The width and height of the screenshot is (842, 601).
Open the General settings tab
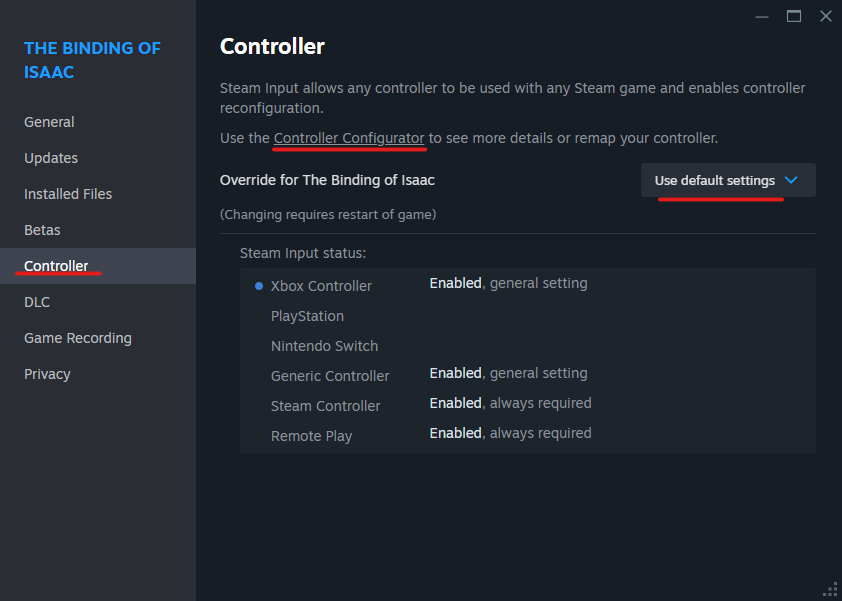point(49,122)
